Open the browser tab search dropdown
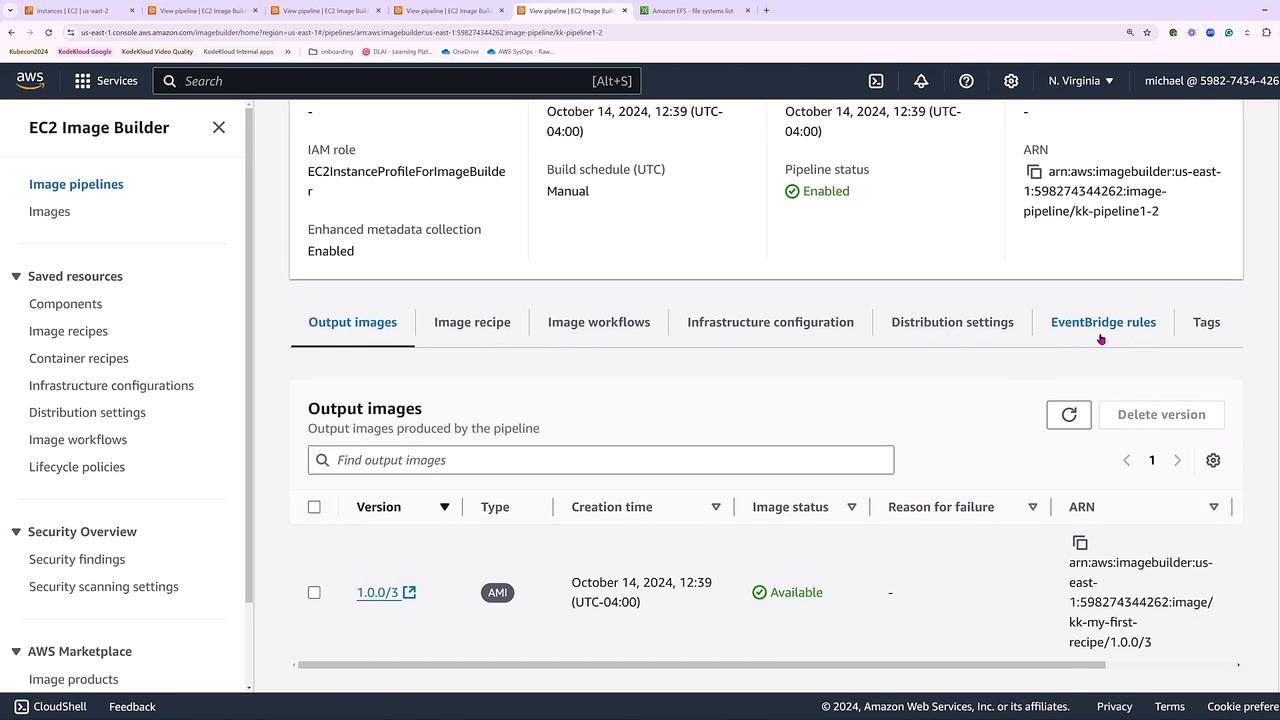 tap(11, 11)
